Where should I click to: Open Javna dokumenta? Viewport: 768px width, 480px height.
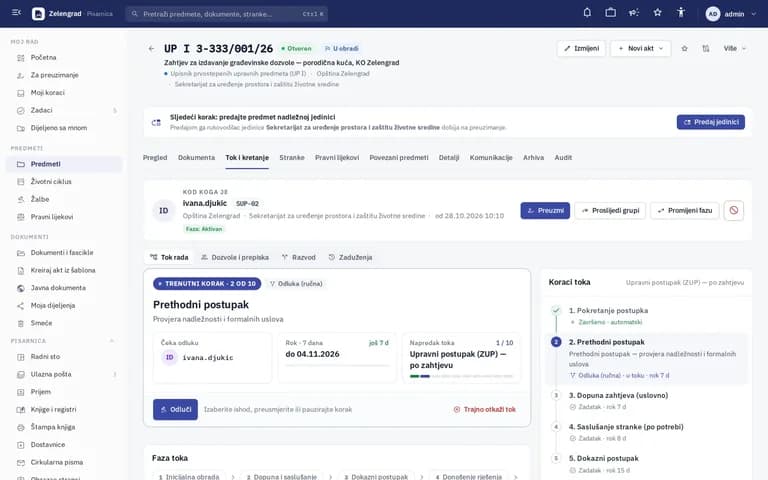pos(64,288)
